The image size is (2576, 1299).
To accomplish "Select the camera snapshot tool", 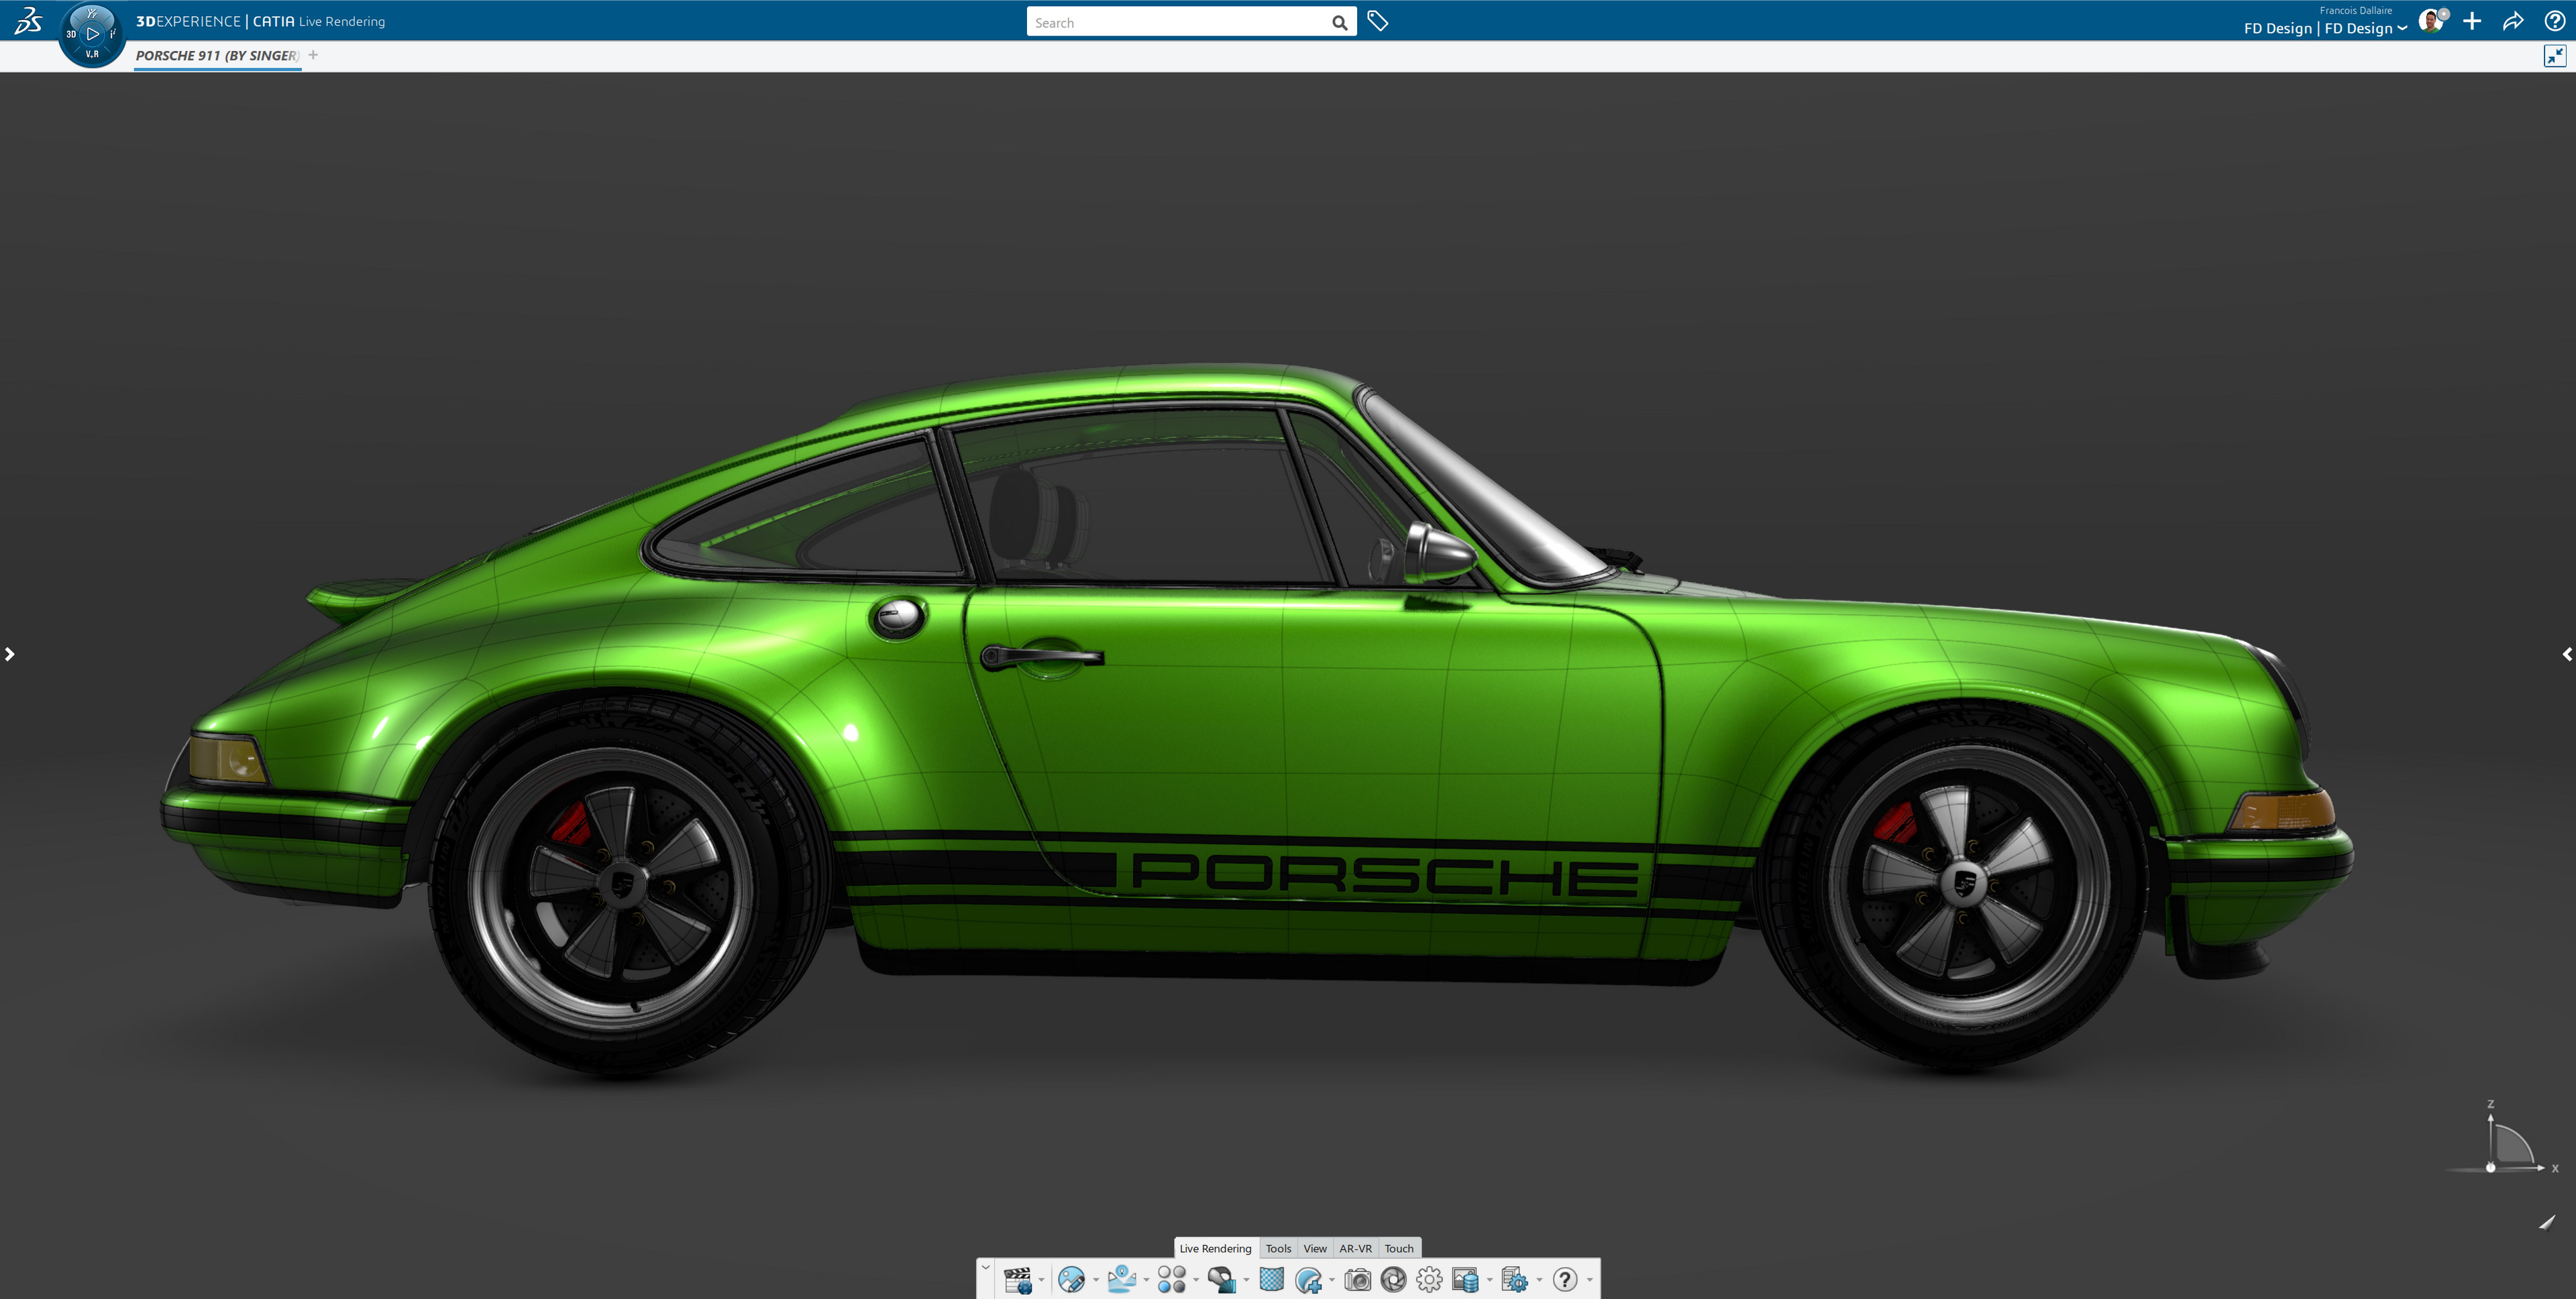I will pos(1358,1281).
